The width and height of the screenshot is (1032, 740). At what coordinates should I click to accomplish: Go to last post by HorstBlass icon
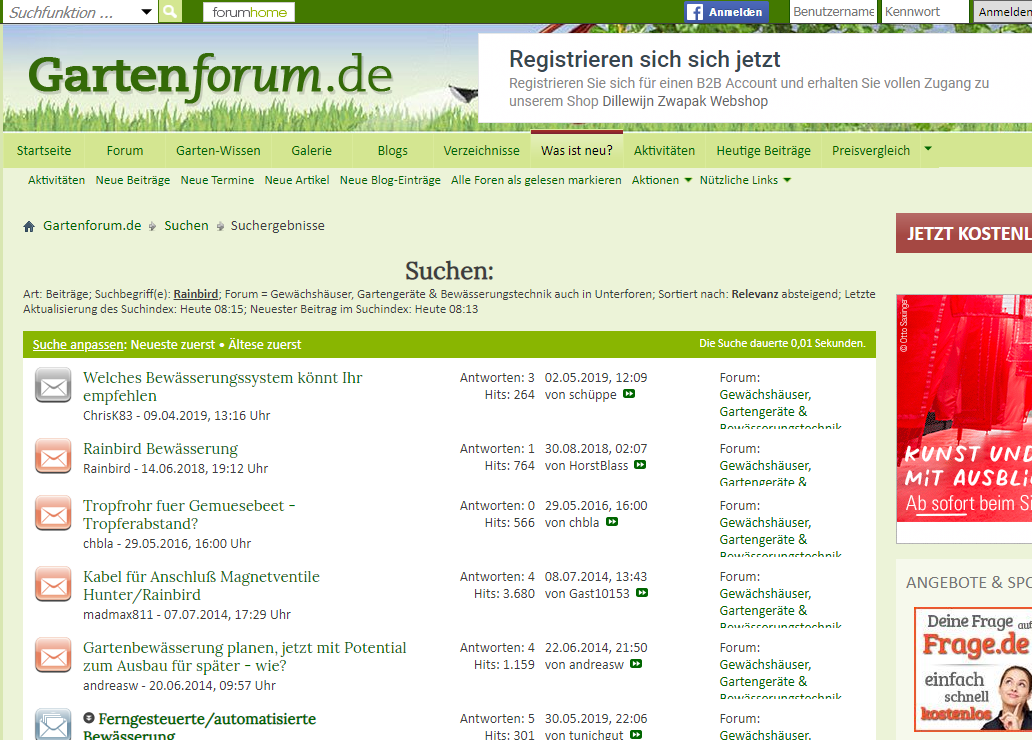(640, 465)
